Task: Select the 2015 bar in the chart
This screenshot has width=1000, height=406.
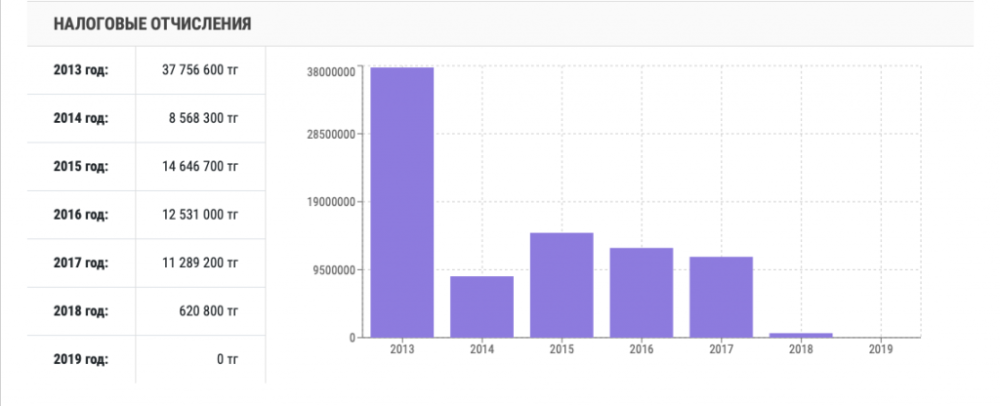Action: pos(561,285)
